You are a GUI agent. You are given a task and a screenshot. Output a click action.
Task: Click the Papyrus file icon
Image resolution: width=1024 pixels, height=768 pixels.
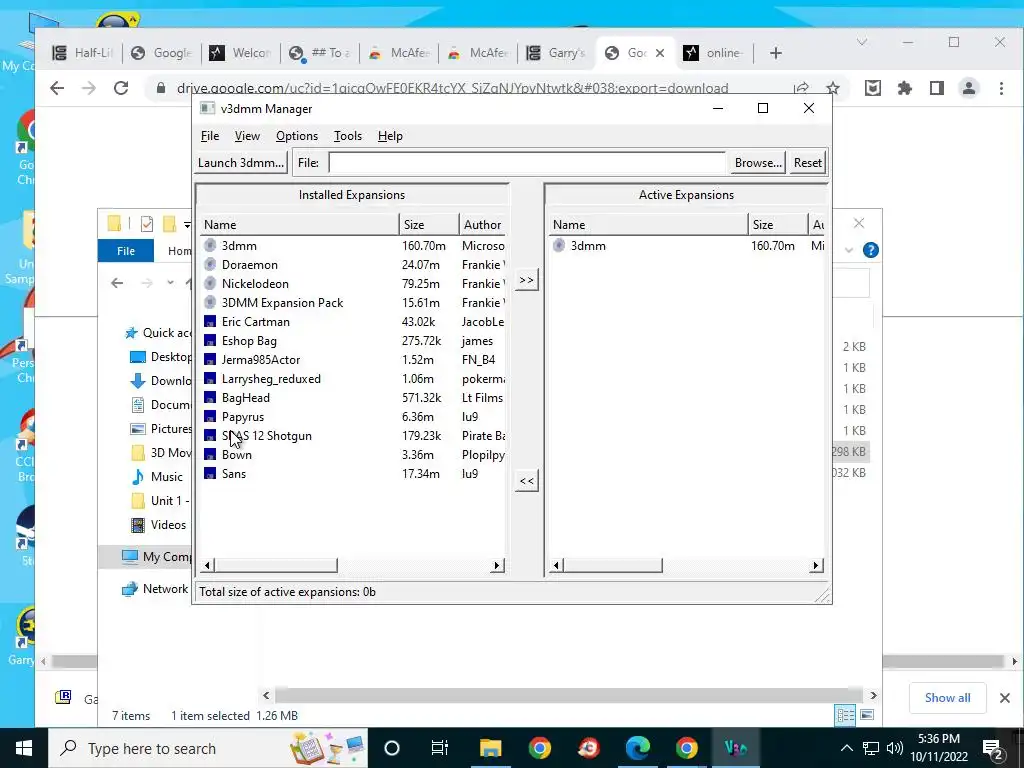(210, 416)
